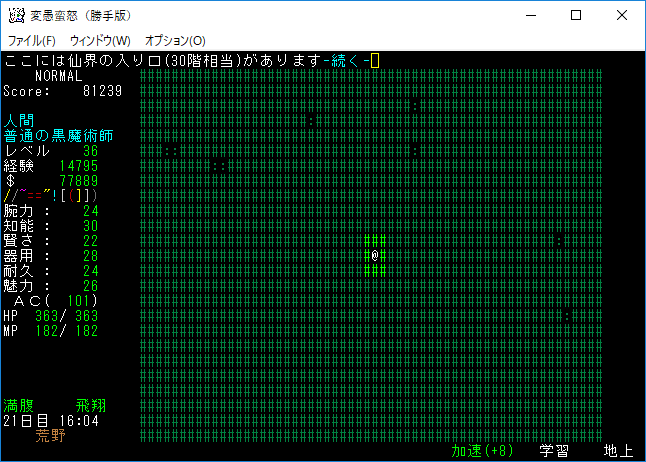The height and width of the screenshot is (462, 646).
Task: Open the ウィンドウ(W) menu
Action: pos(100,40)
